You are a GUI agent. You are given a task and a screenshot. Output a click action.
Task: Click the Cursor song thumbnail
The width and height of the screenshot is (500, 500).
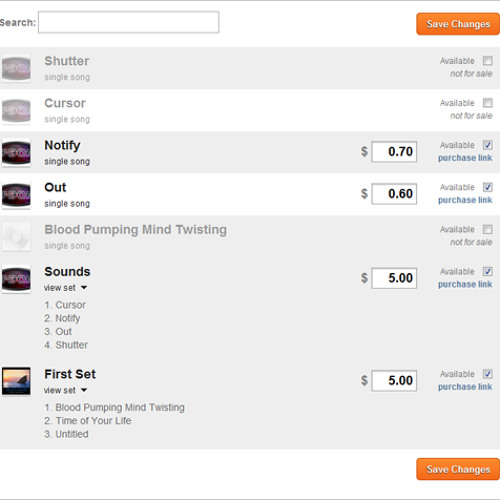click(x=16, y=110)
